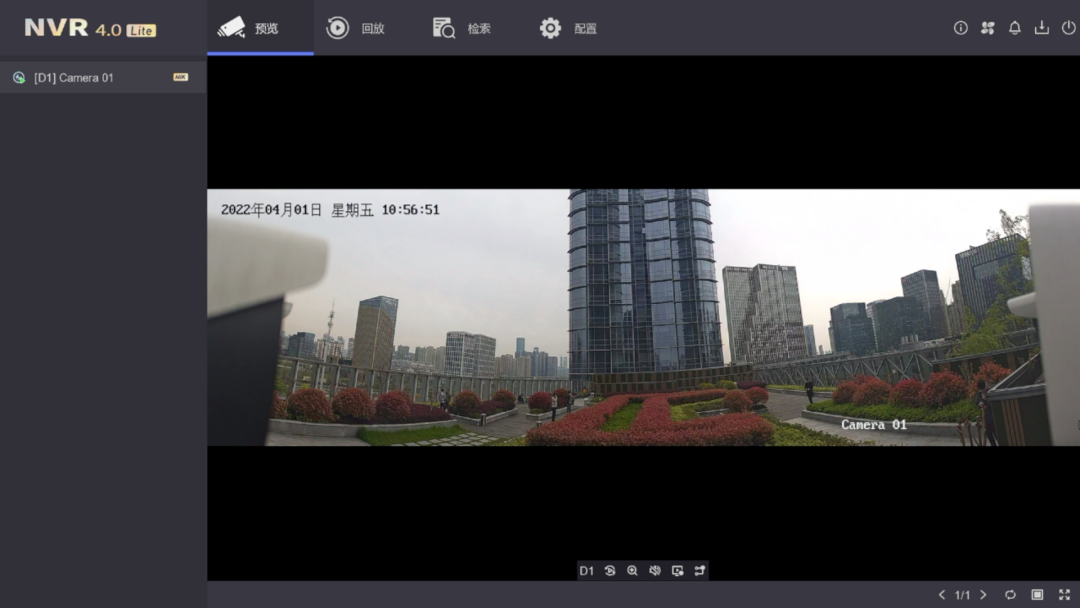Switch to single-screen layout view
This screenshot has width=1080, height=608.
(x=1038, y=594)
